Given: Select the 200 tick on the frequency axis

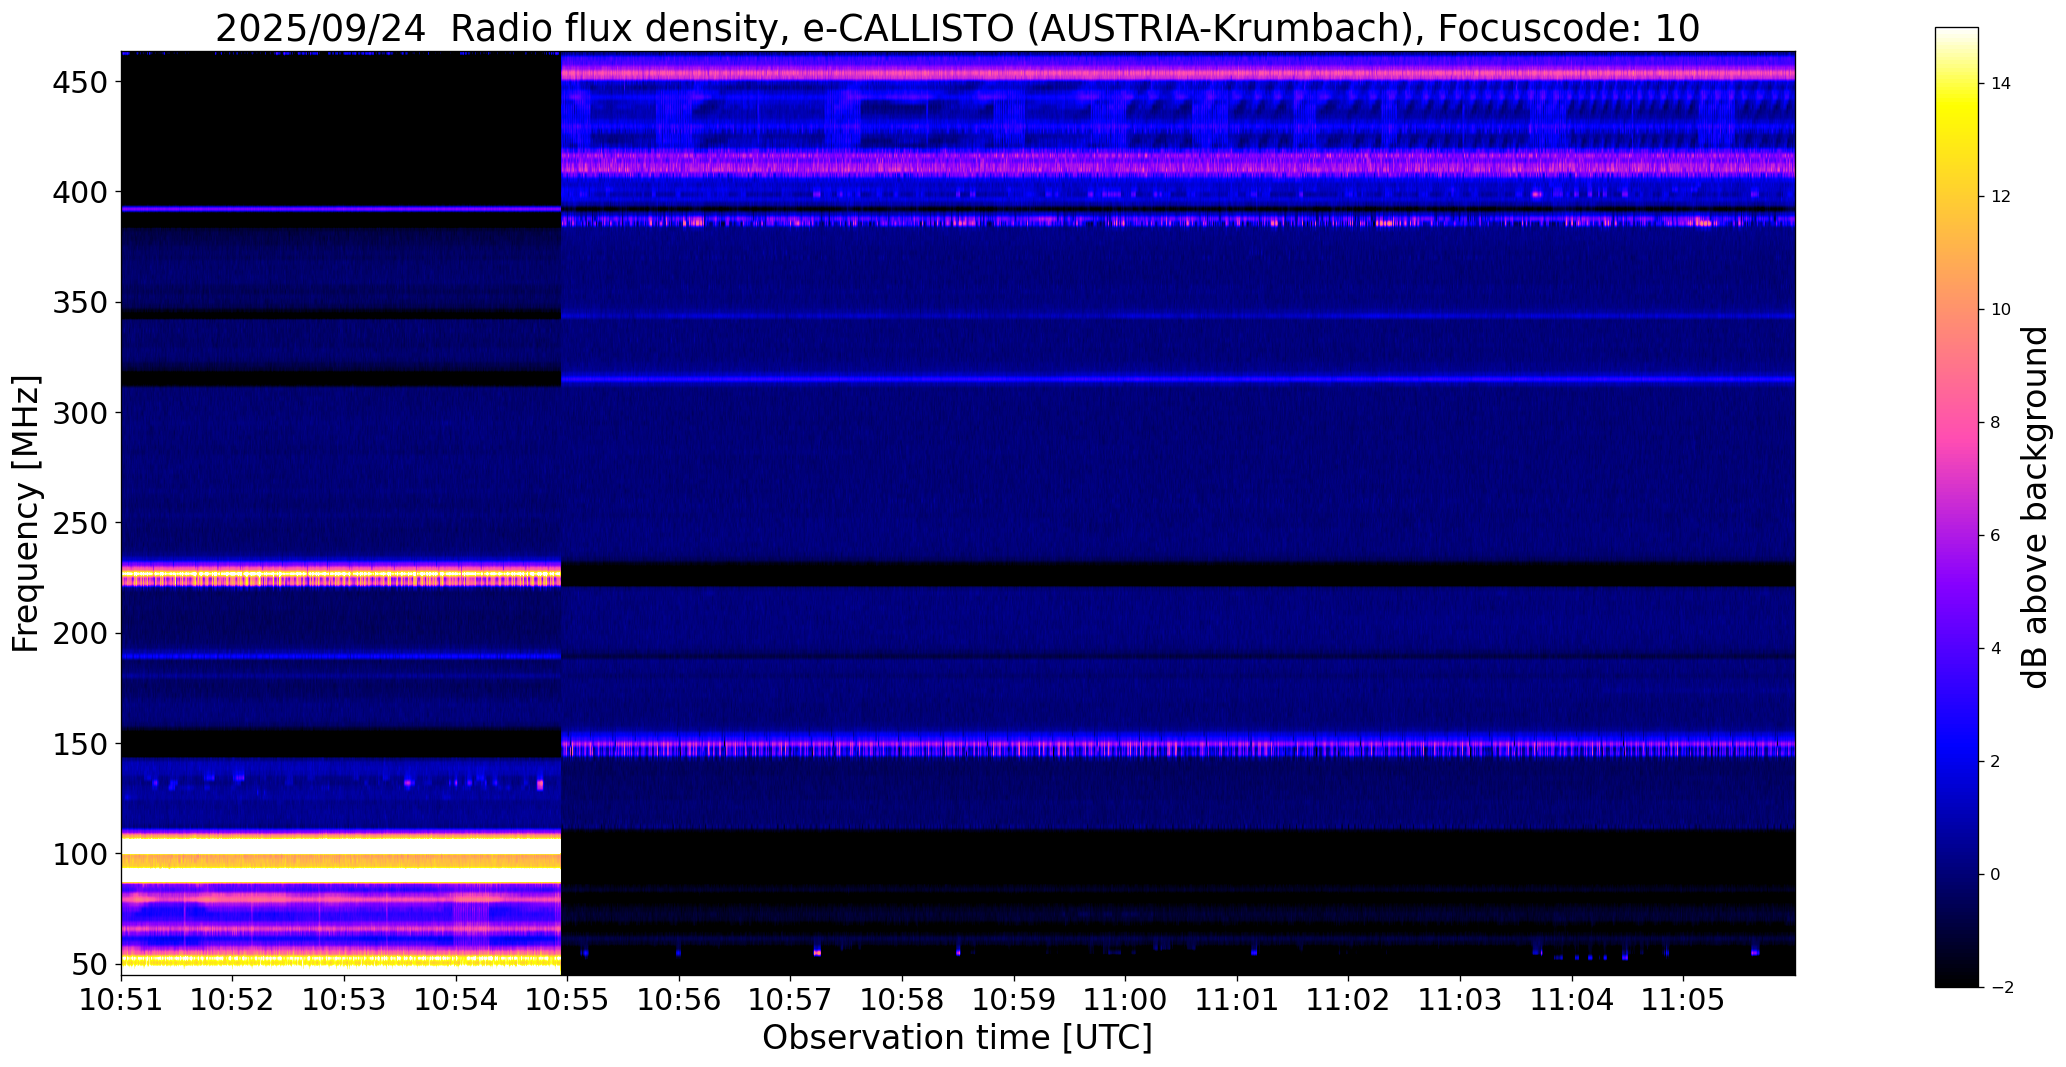Looking at the screenshot, I should pos(78,634).
